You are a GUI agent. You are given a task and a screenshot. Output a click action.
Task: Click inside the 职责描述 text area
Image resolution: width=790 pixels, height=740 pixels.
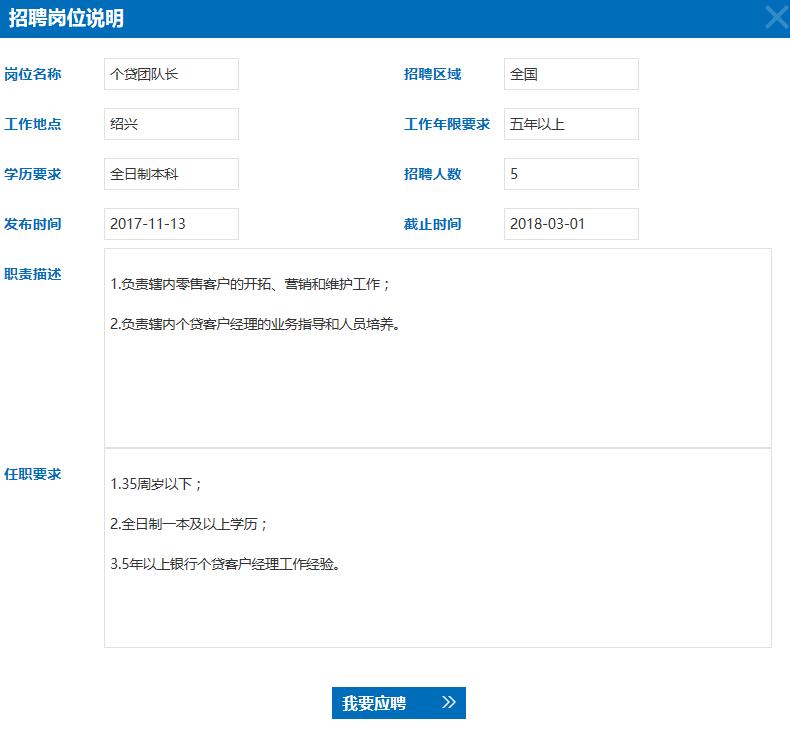coord(437,380)
